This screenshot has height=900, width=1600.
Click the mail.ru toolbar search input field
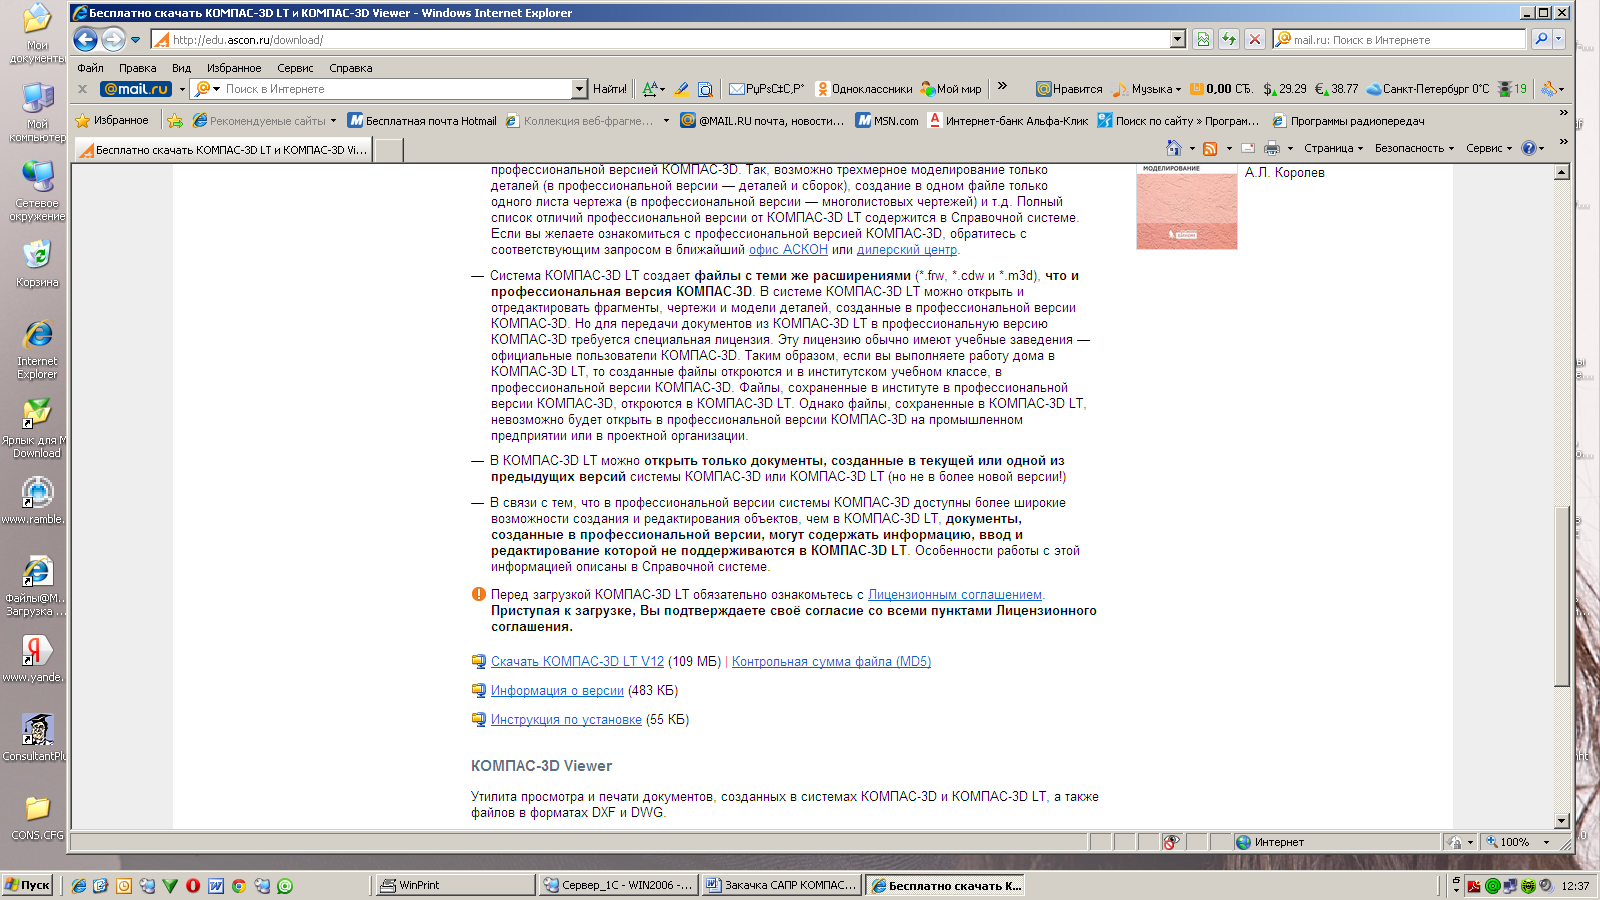tap(397, 89)
